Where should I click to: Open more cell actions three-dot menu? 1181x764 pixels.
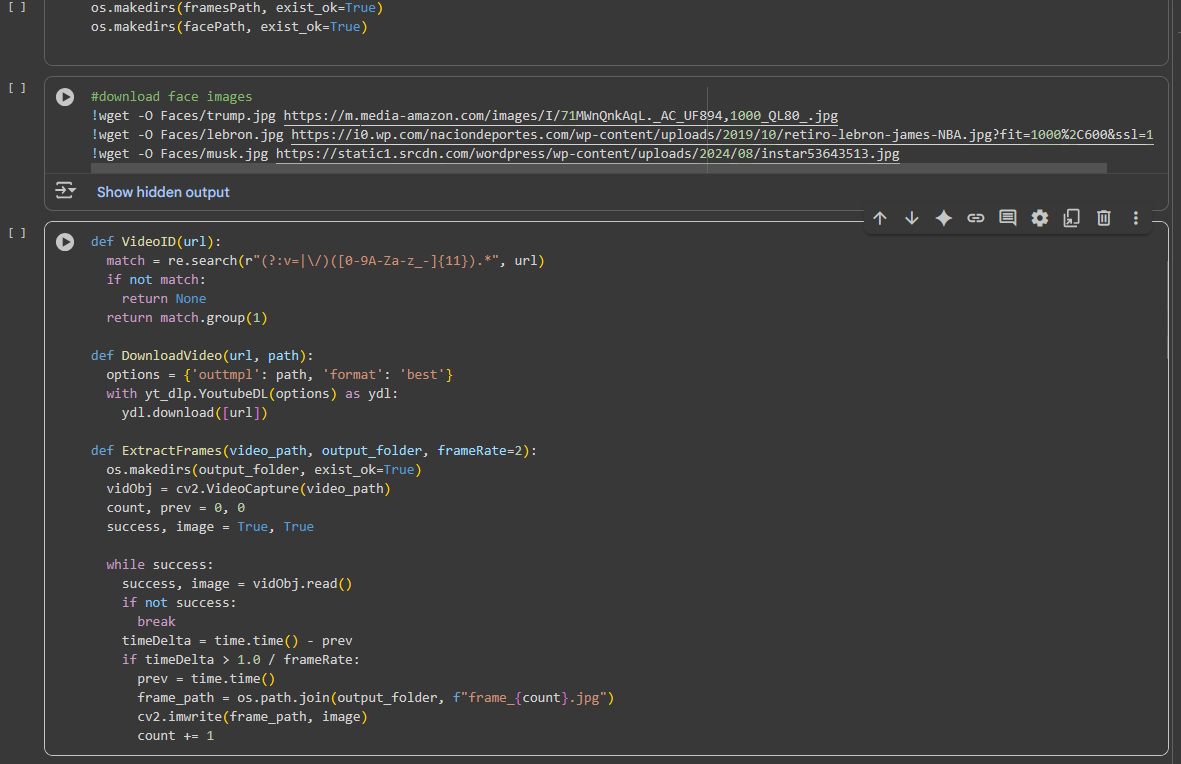(1136, 218)
